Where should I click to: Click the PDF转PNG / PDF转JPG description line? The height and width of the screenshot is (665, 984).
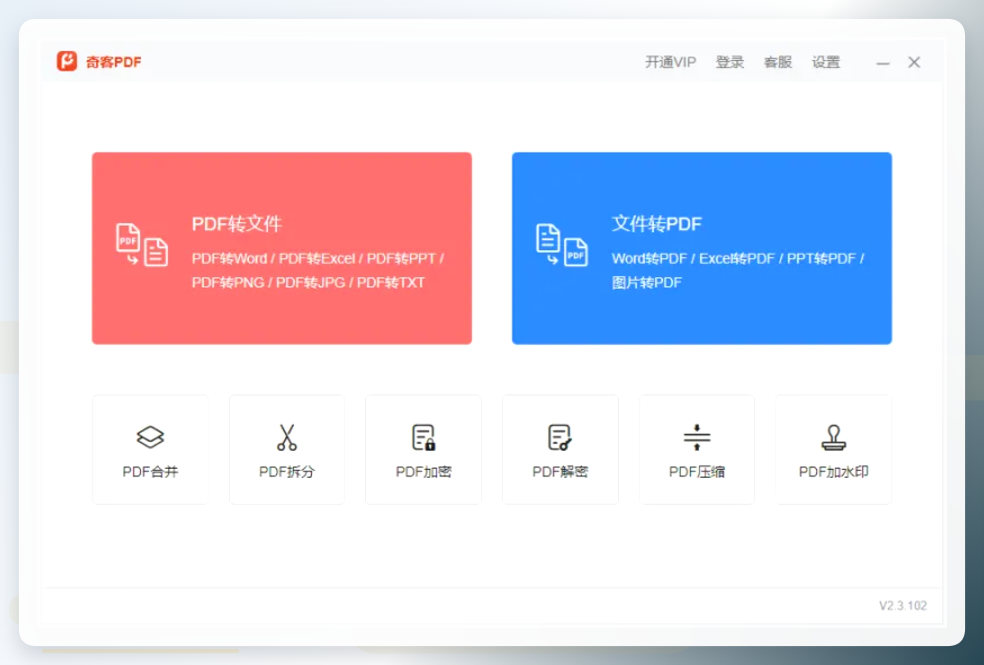click(308, 282)
